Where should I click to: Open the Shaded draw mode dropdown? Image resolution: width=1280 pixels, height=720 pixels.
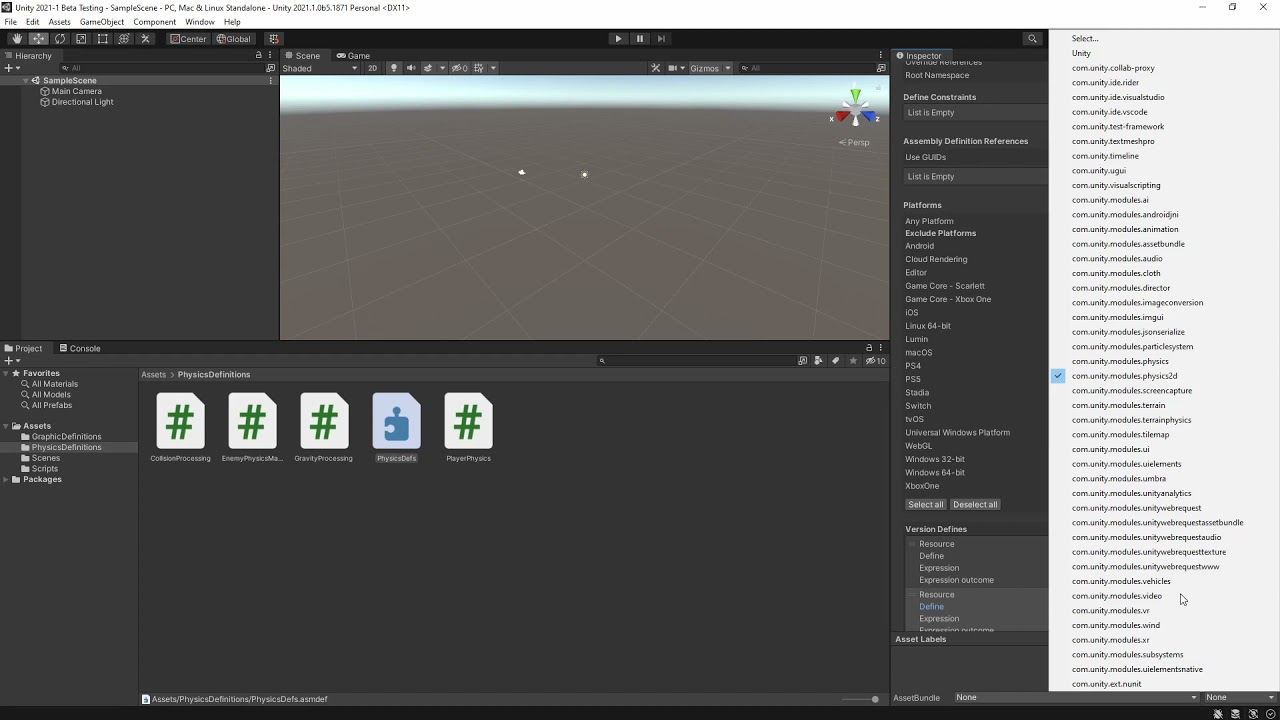[319, 68]
